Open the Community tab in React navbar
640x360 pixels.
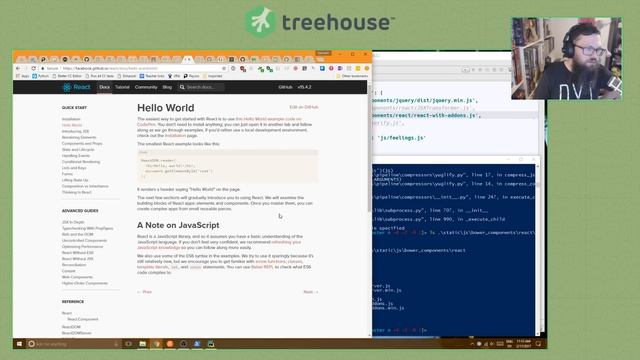146,87
